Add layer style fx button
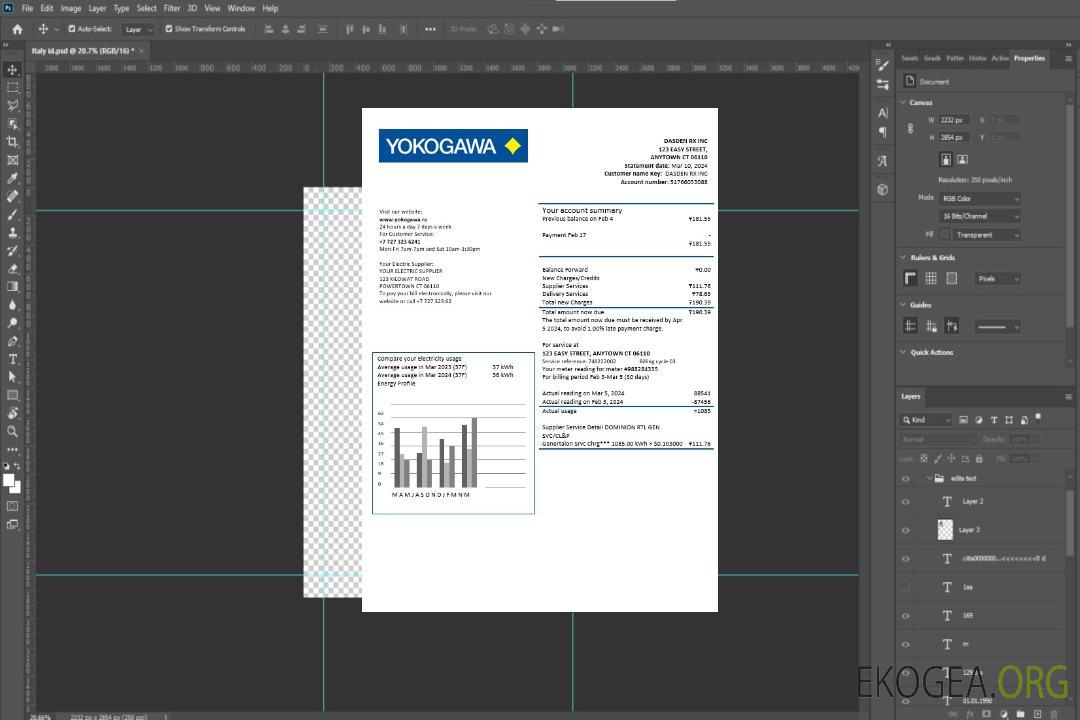Viewport: 1080px width, 720px height. tap(970, 714)
